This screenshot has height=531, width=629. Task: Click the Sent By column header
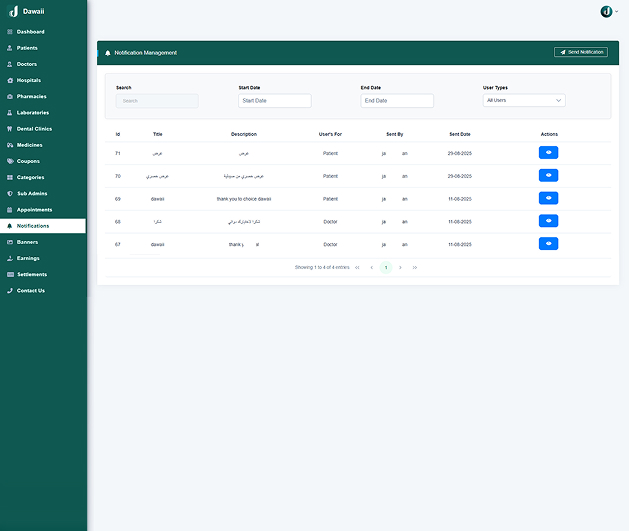coord(395,134)
